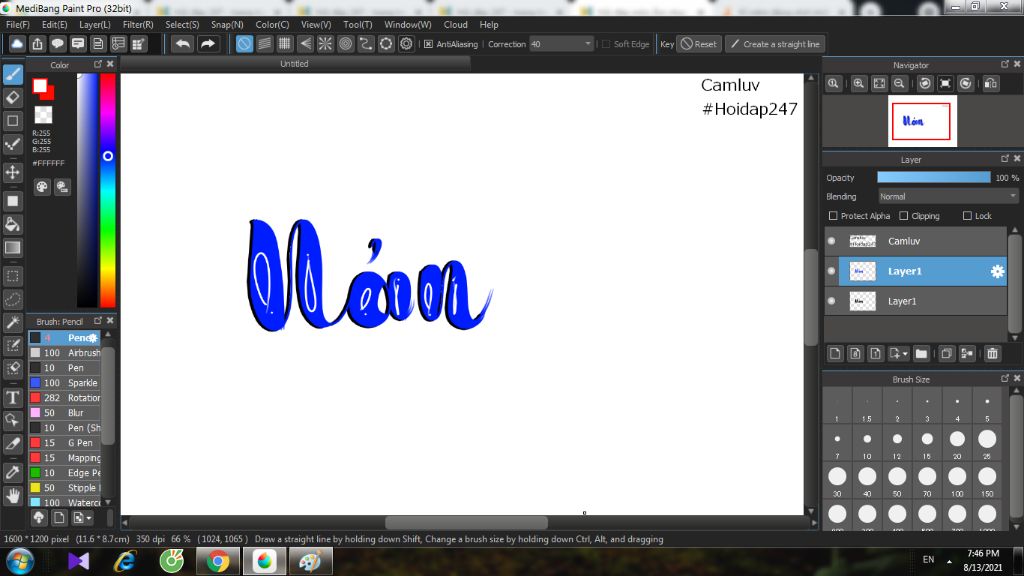Select the Airbrush brush
The image size is (1024, 576).
coord(65,353)
